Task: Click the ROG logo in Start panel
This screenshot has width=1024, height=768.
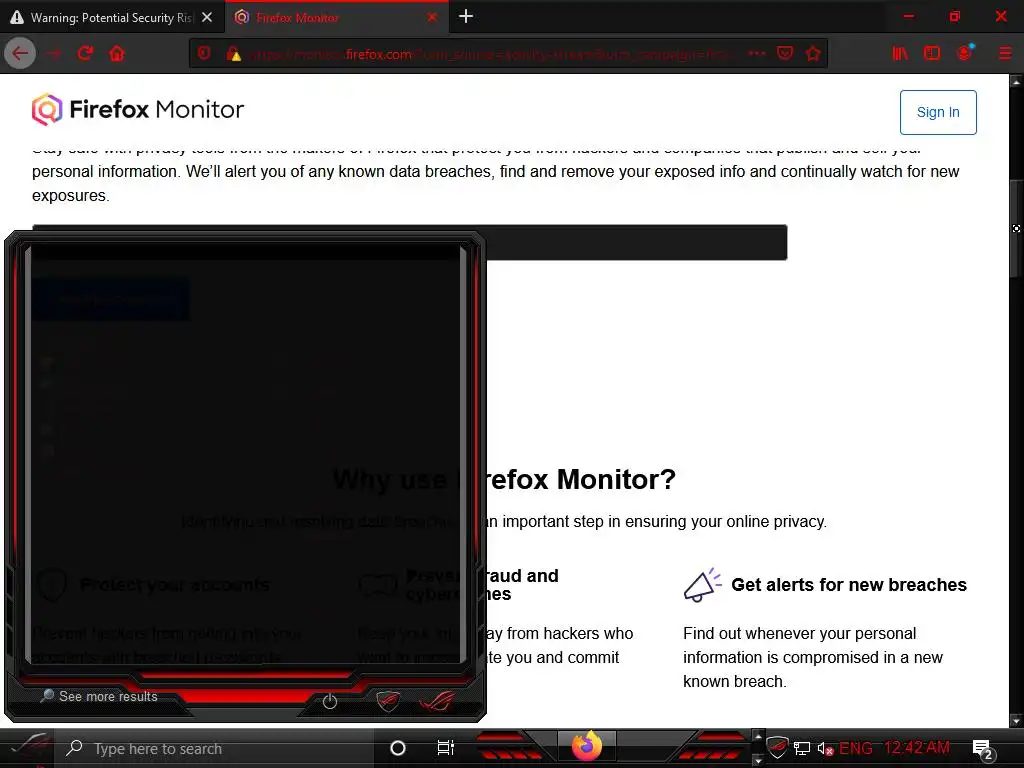Action: (437, 701)
